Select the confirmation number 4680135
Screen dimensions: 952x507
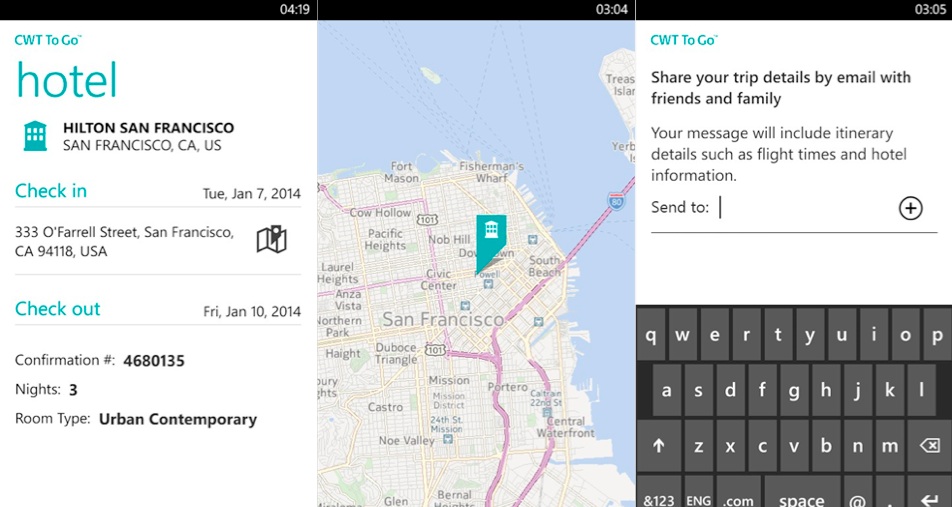[154, 361]
